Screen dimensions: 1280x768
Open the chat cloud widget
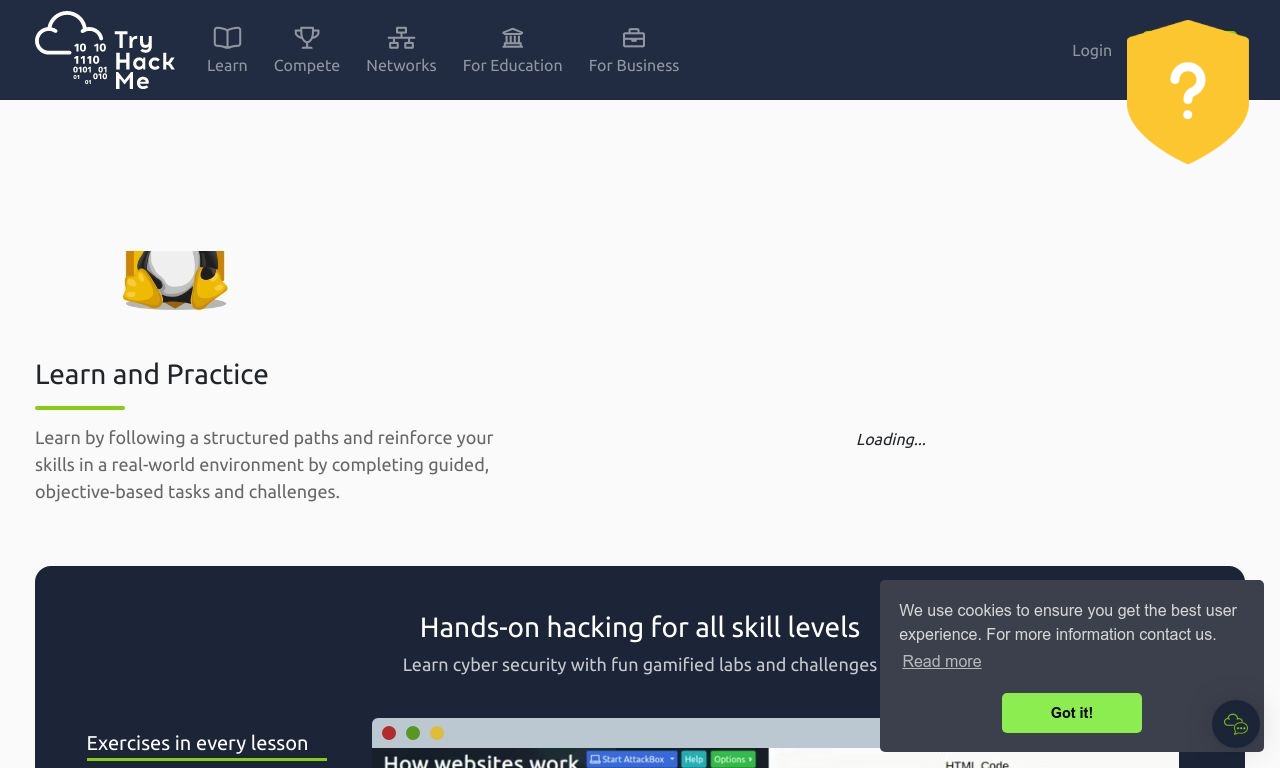coord(1236,724)
